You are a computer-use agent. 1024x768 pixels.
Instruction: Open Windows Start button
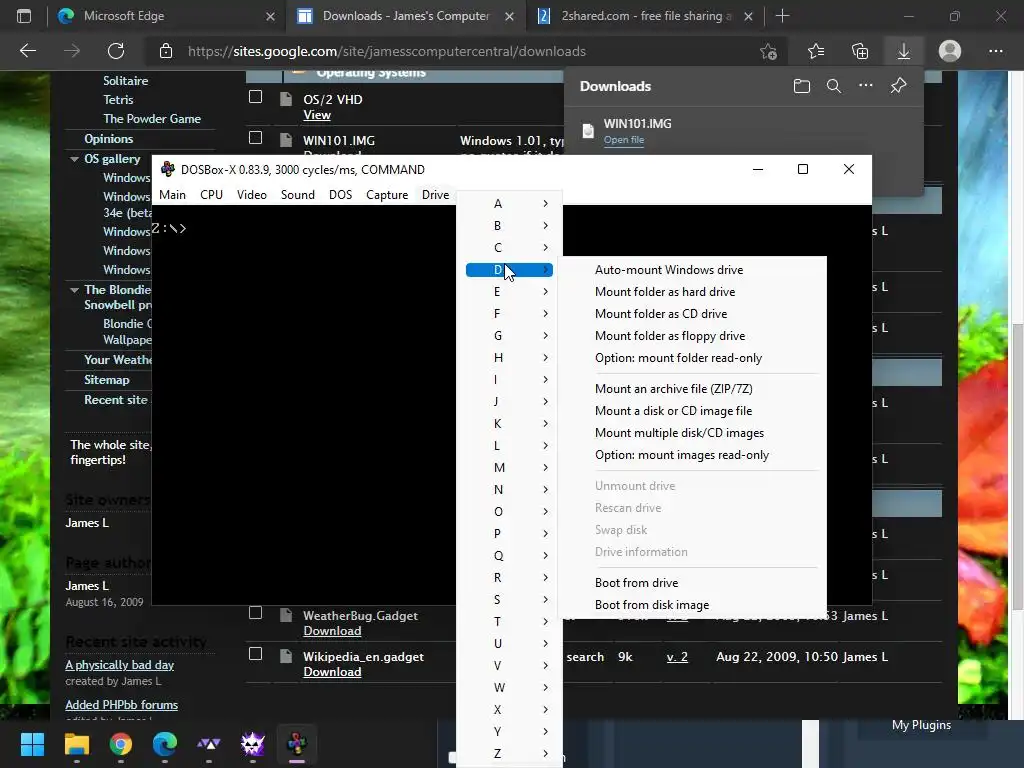point(32,744)
